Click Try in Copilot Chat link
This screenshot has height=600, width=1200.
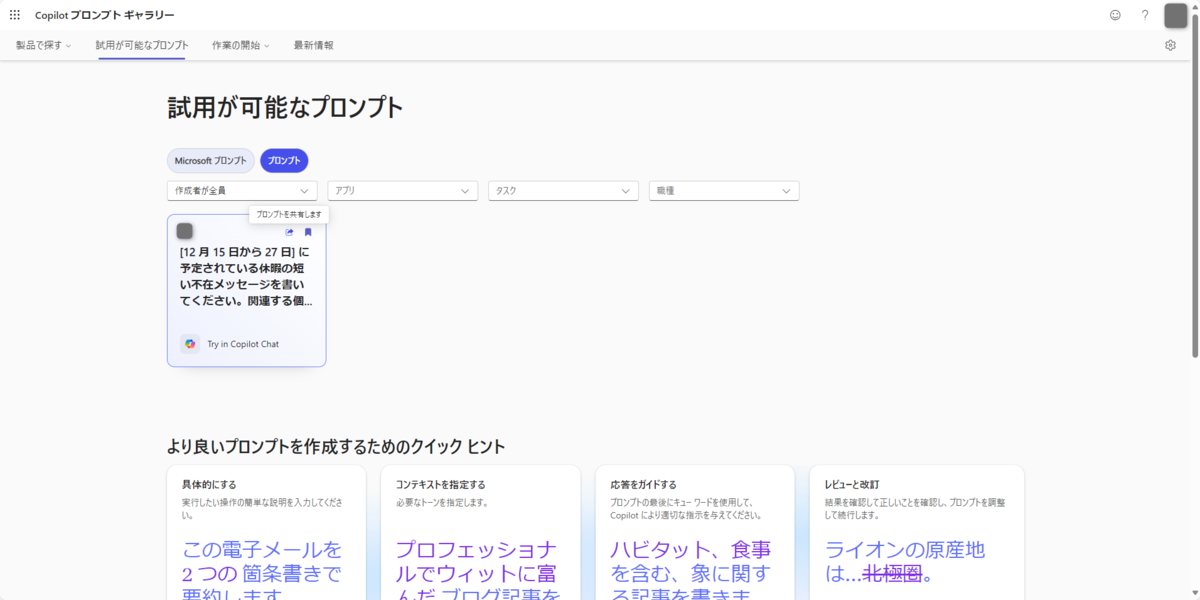(243, 344)
